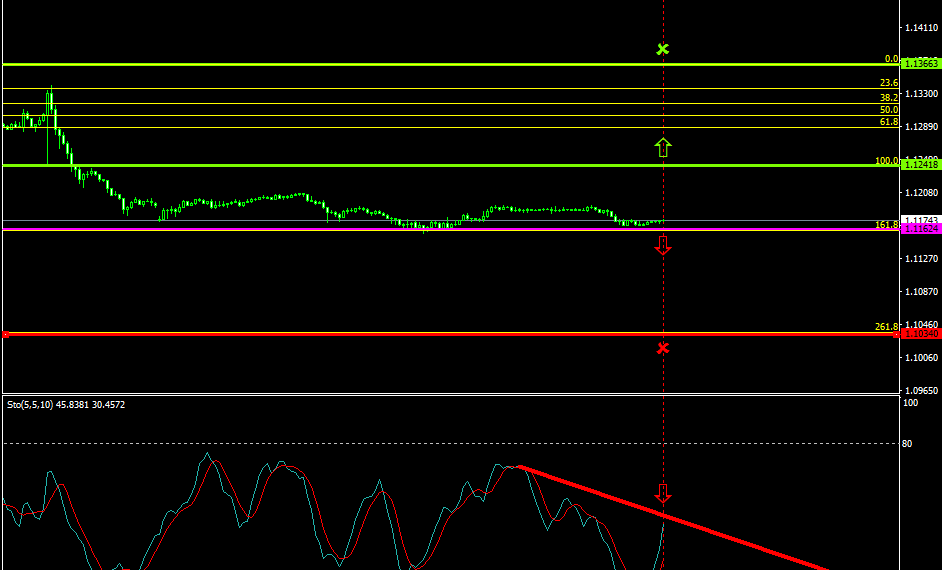Select the green up arrow signal
This screenshot has height=570, width=942.
coord(662,148)
